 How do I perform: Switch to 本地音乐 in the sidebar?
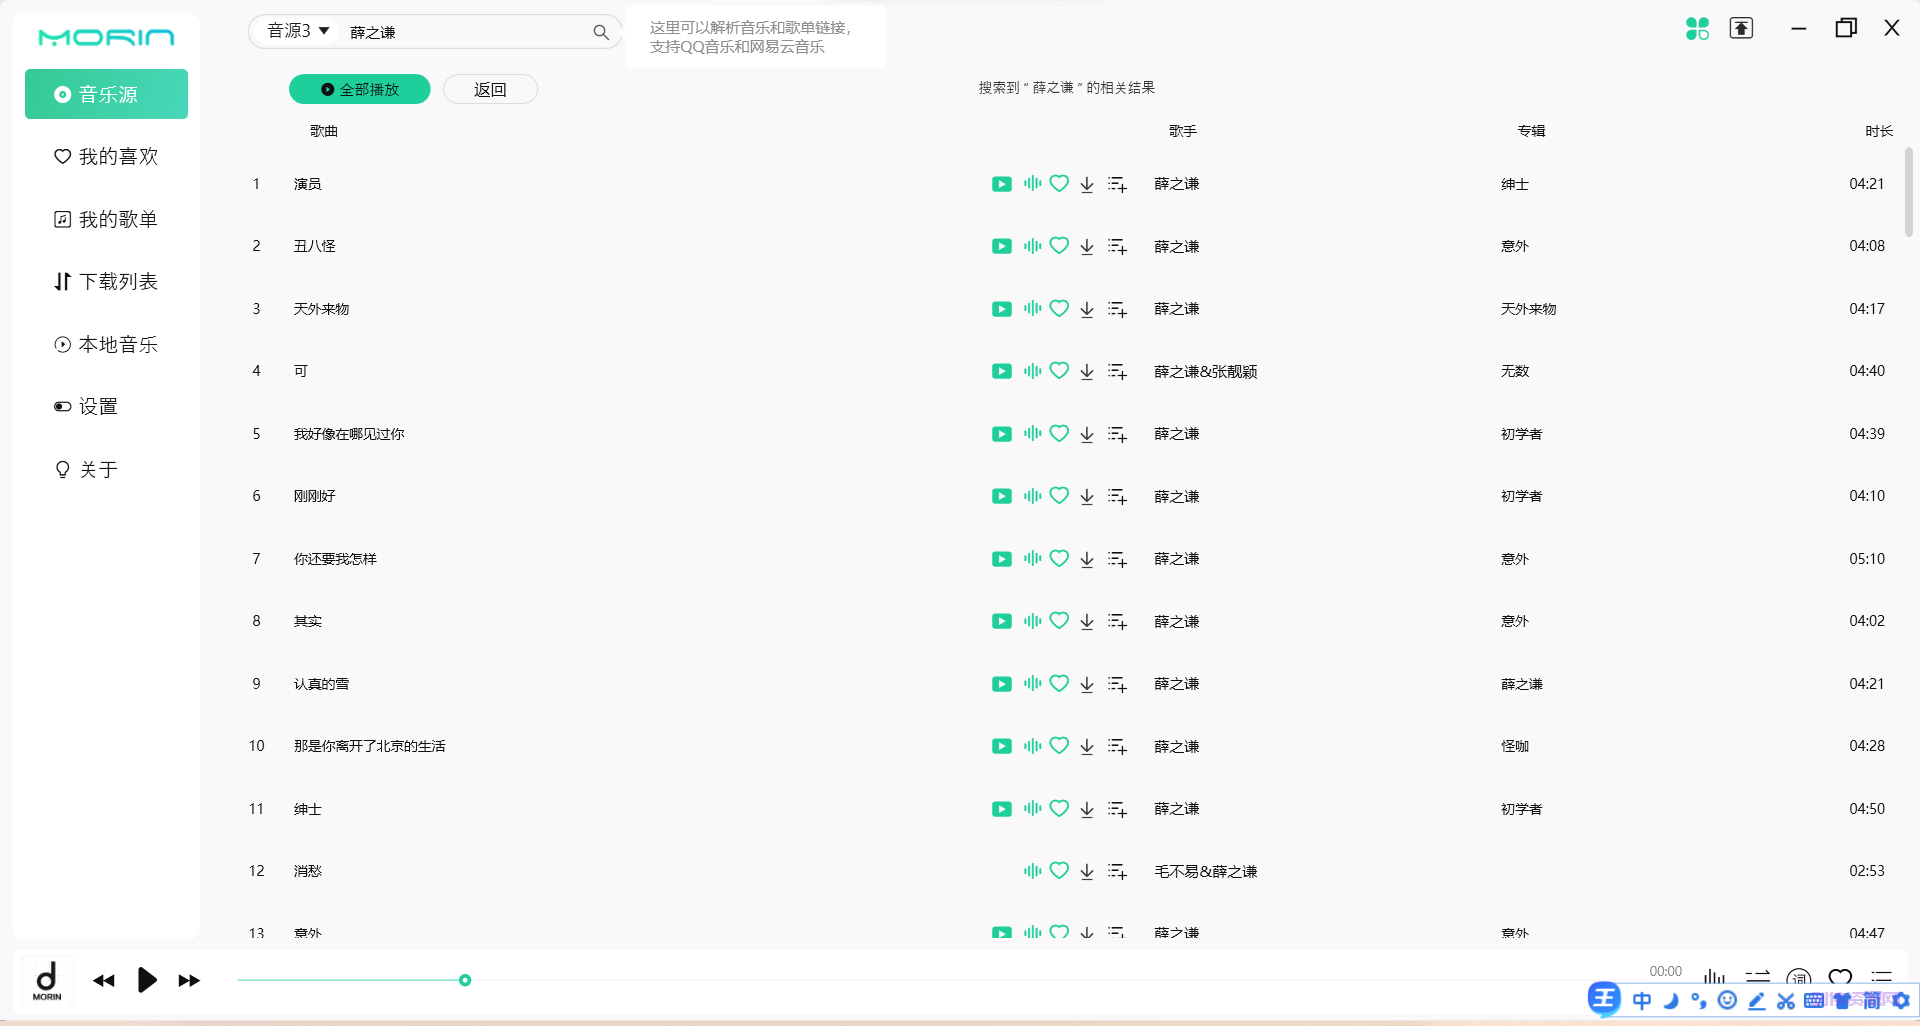coord(106,344)
